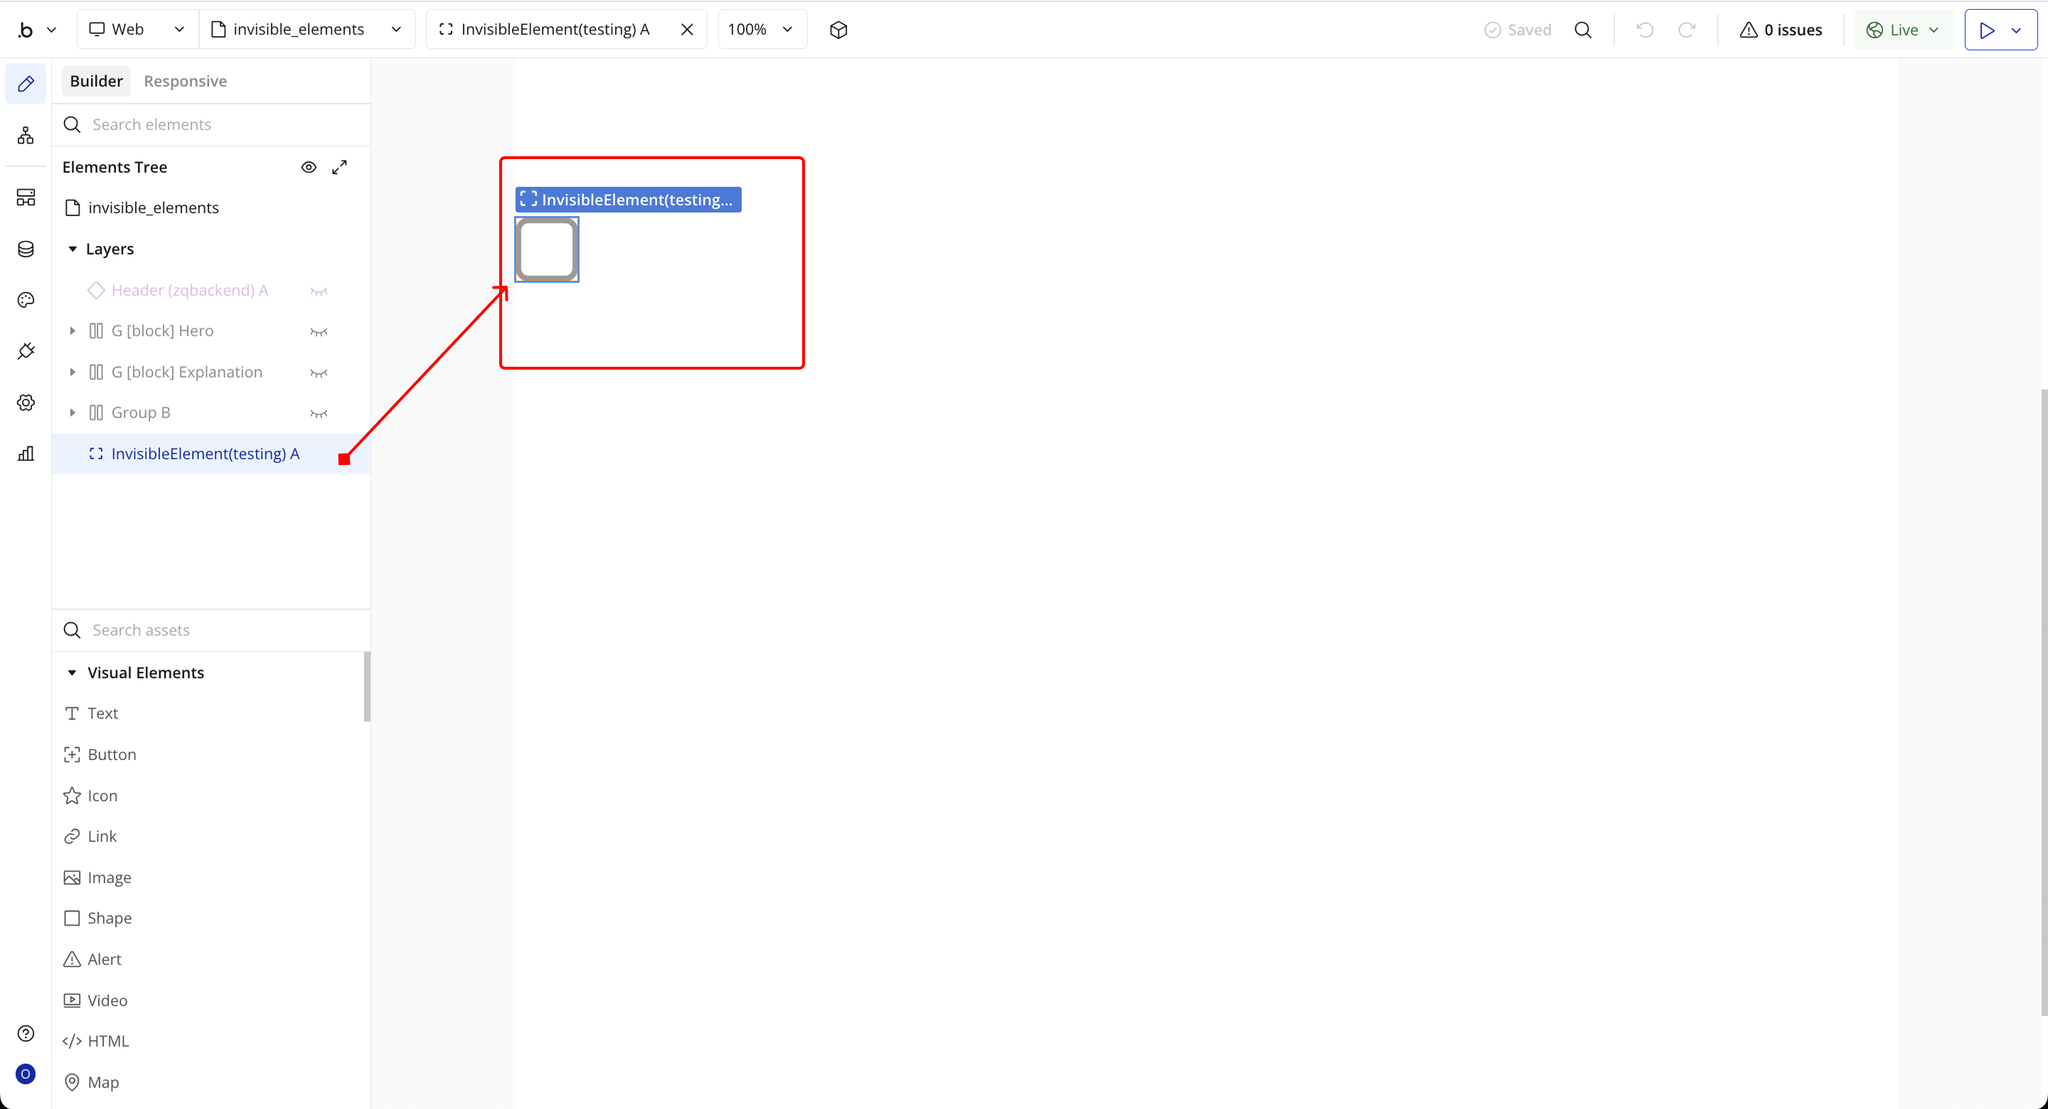Image resolution: width=2048 pixels, height=1109 pixels.
Task: Click the search magnifier in top bar
Action: tap(1583, 30)
